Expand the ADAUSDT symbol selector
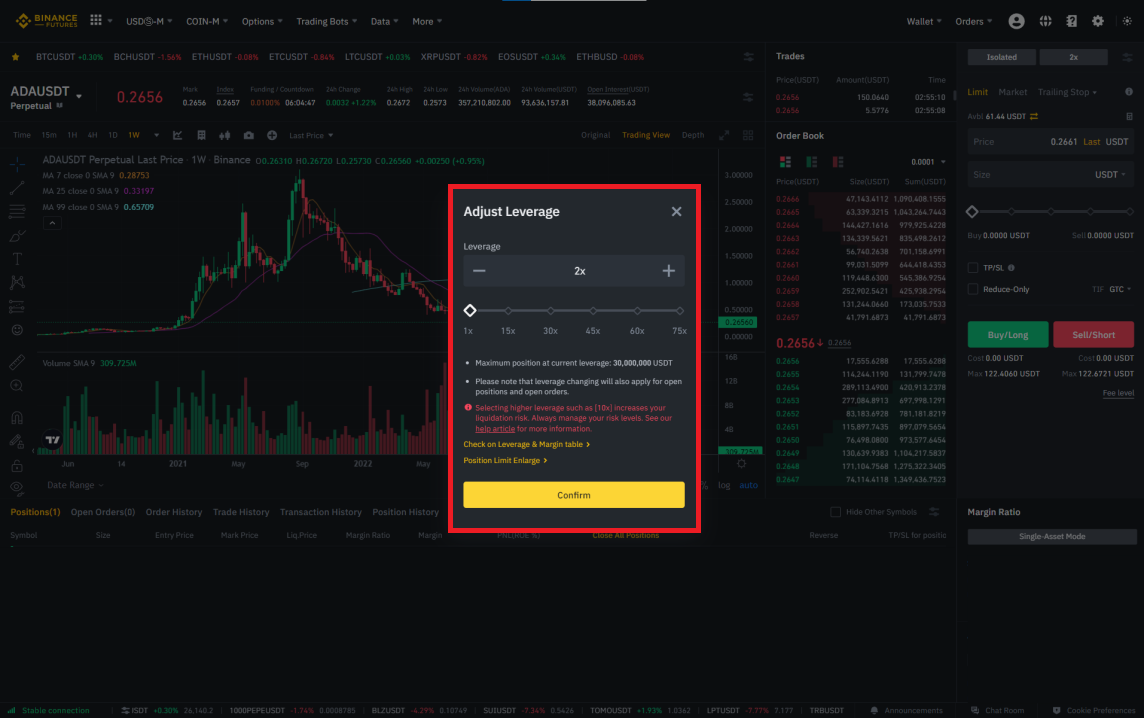The width and height of the screenshot is (1144, 720). coord(79,96)
